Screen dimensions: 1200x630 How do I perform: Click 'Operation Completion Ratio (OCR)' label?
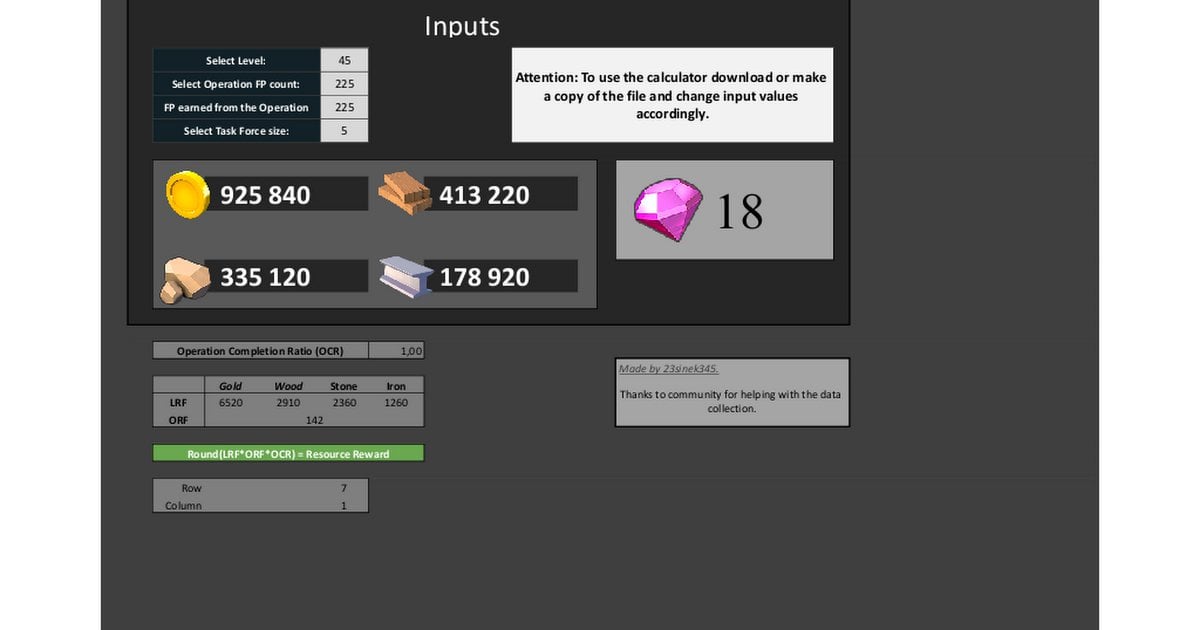click(260, 351)
